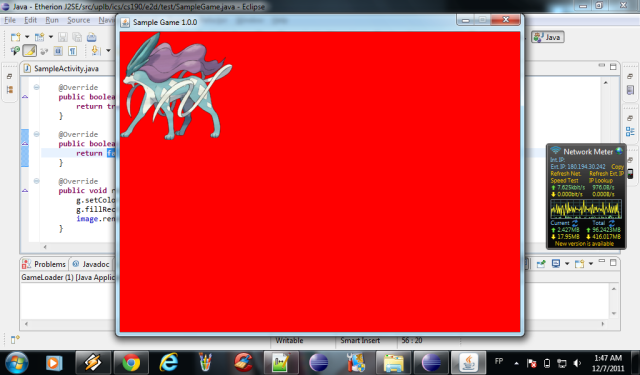Click Speed Test in Network Meter

click(x=564, y=180)
